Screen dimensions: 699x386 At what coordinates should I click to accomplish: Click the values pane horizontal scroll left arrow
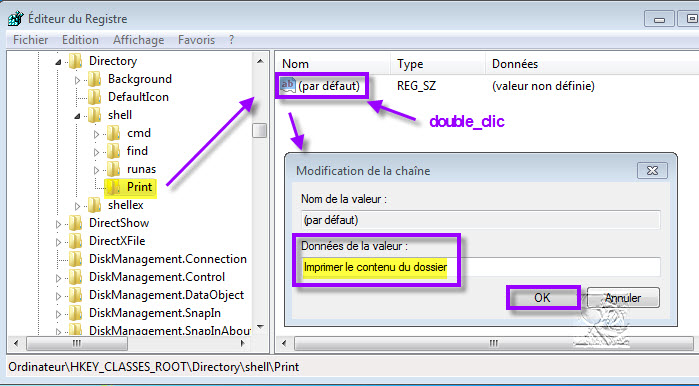(x=284, y=344)
